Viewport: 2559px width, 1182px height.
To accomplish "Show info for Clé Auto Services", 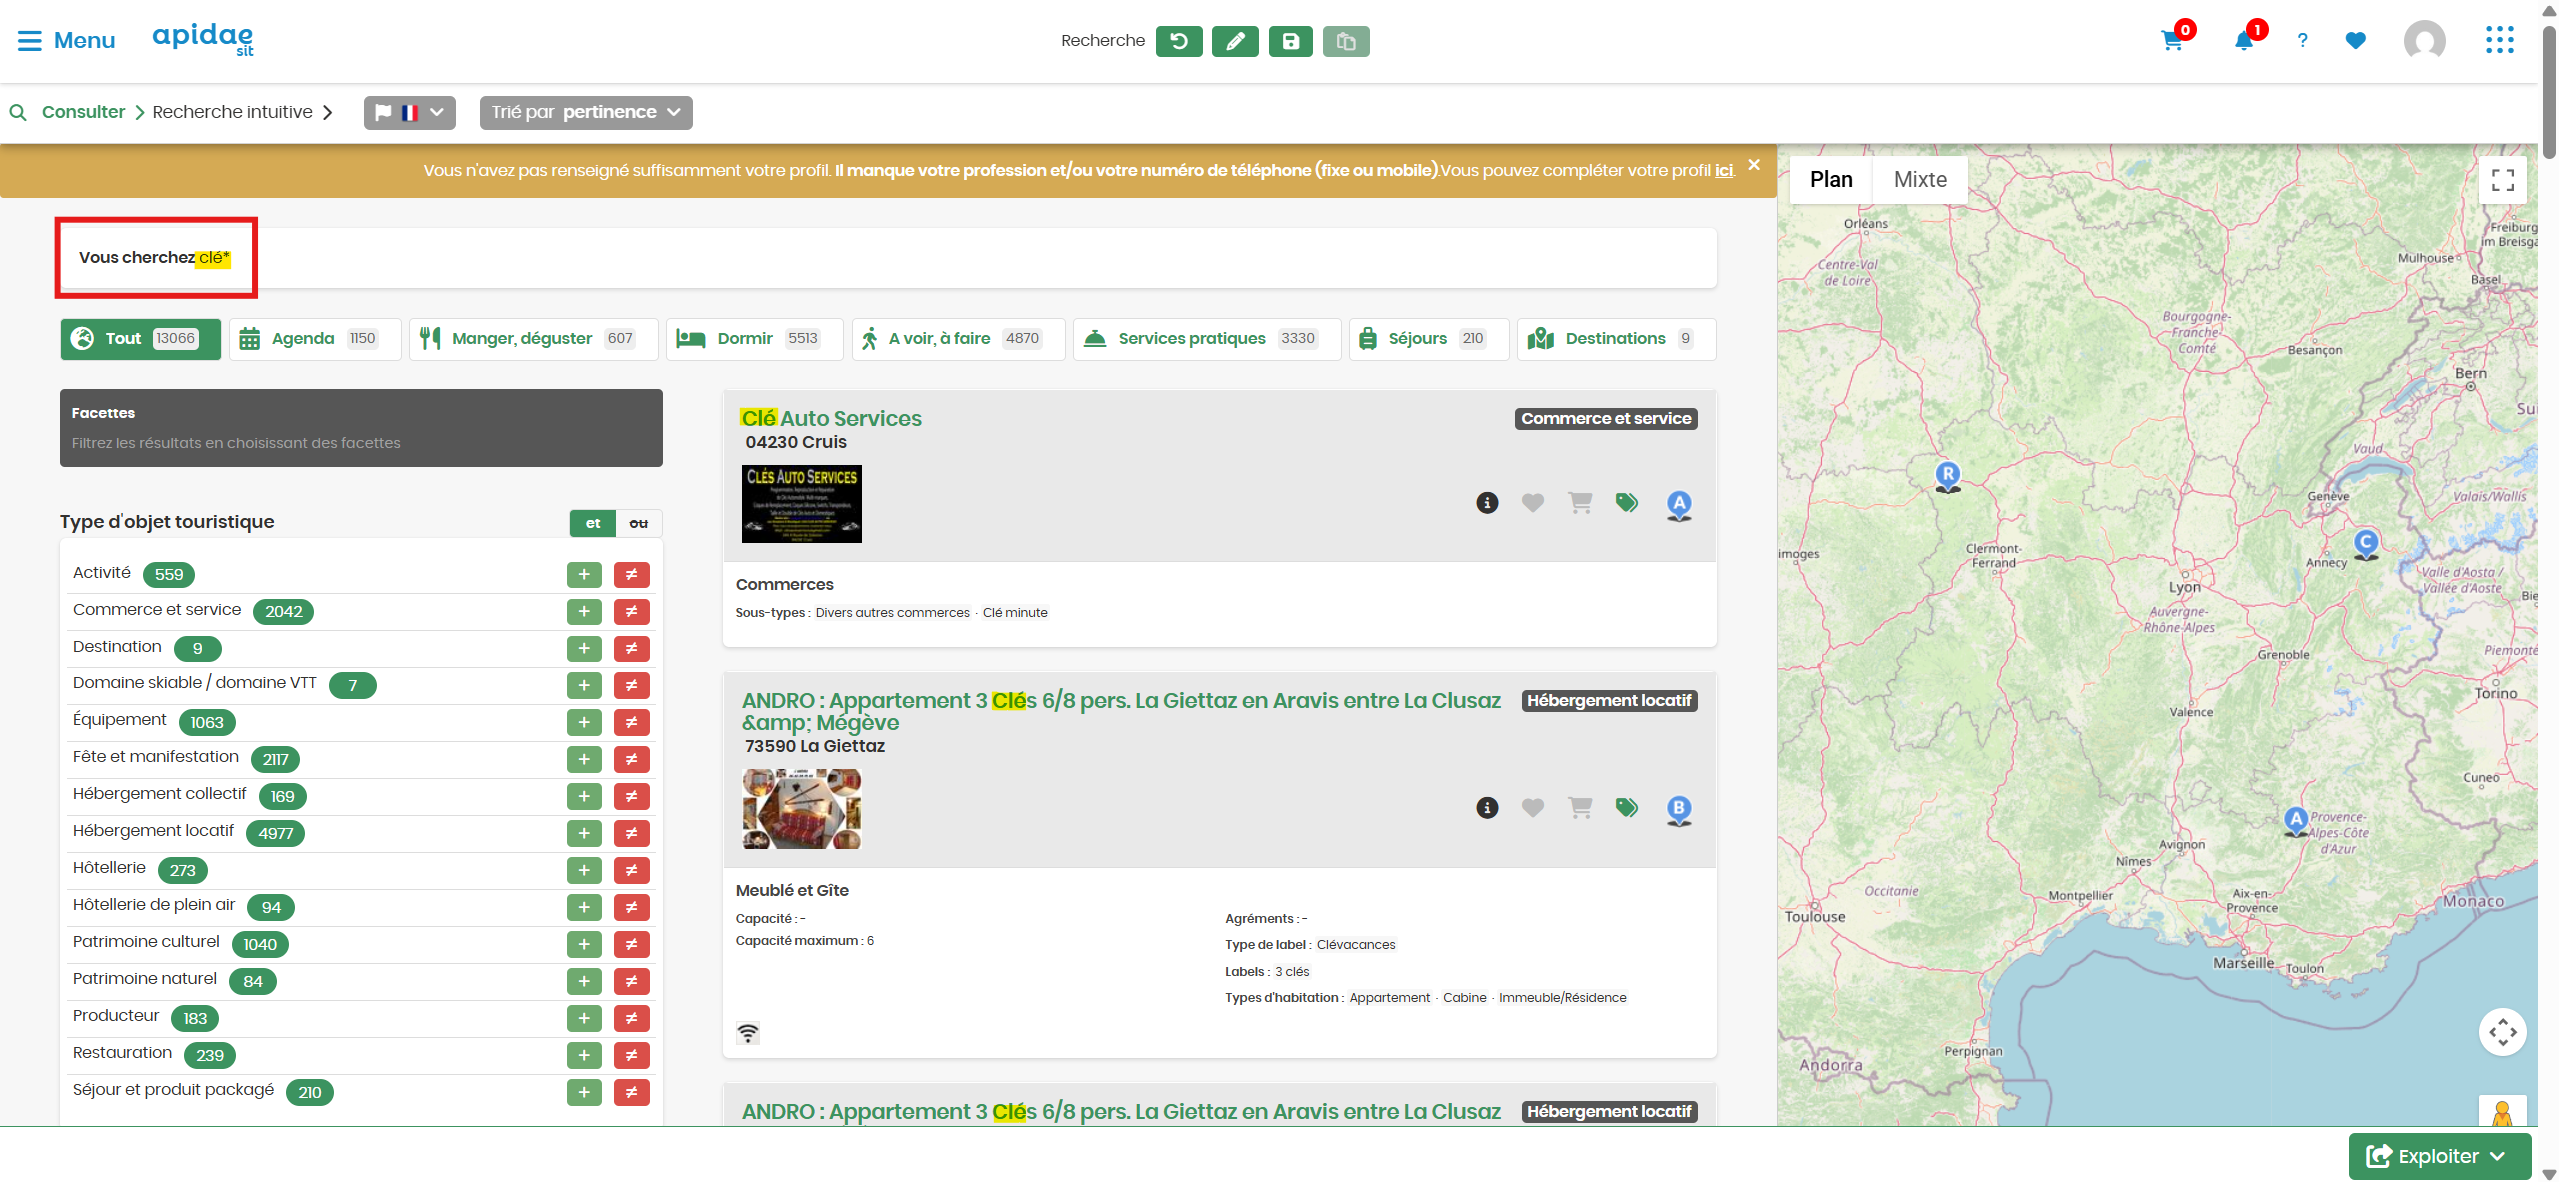I will pyautogui.click(x=1487, y=503).
